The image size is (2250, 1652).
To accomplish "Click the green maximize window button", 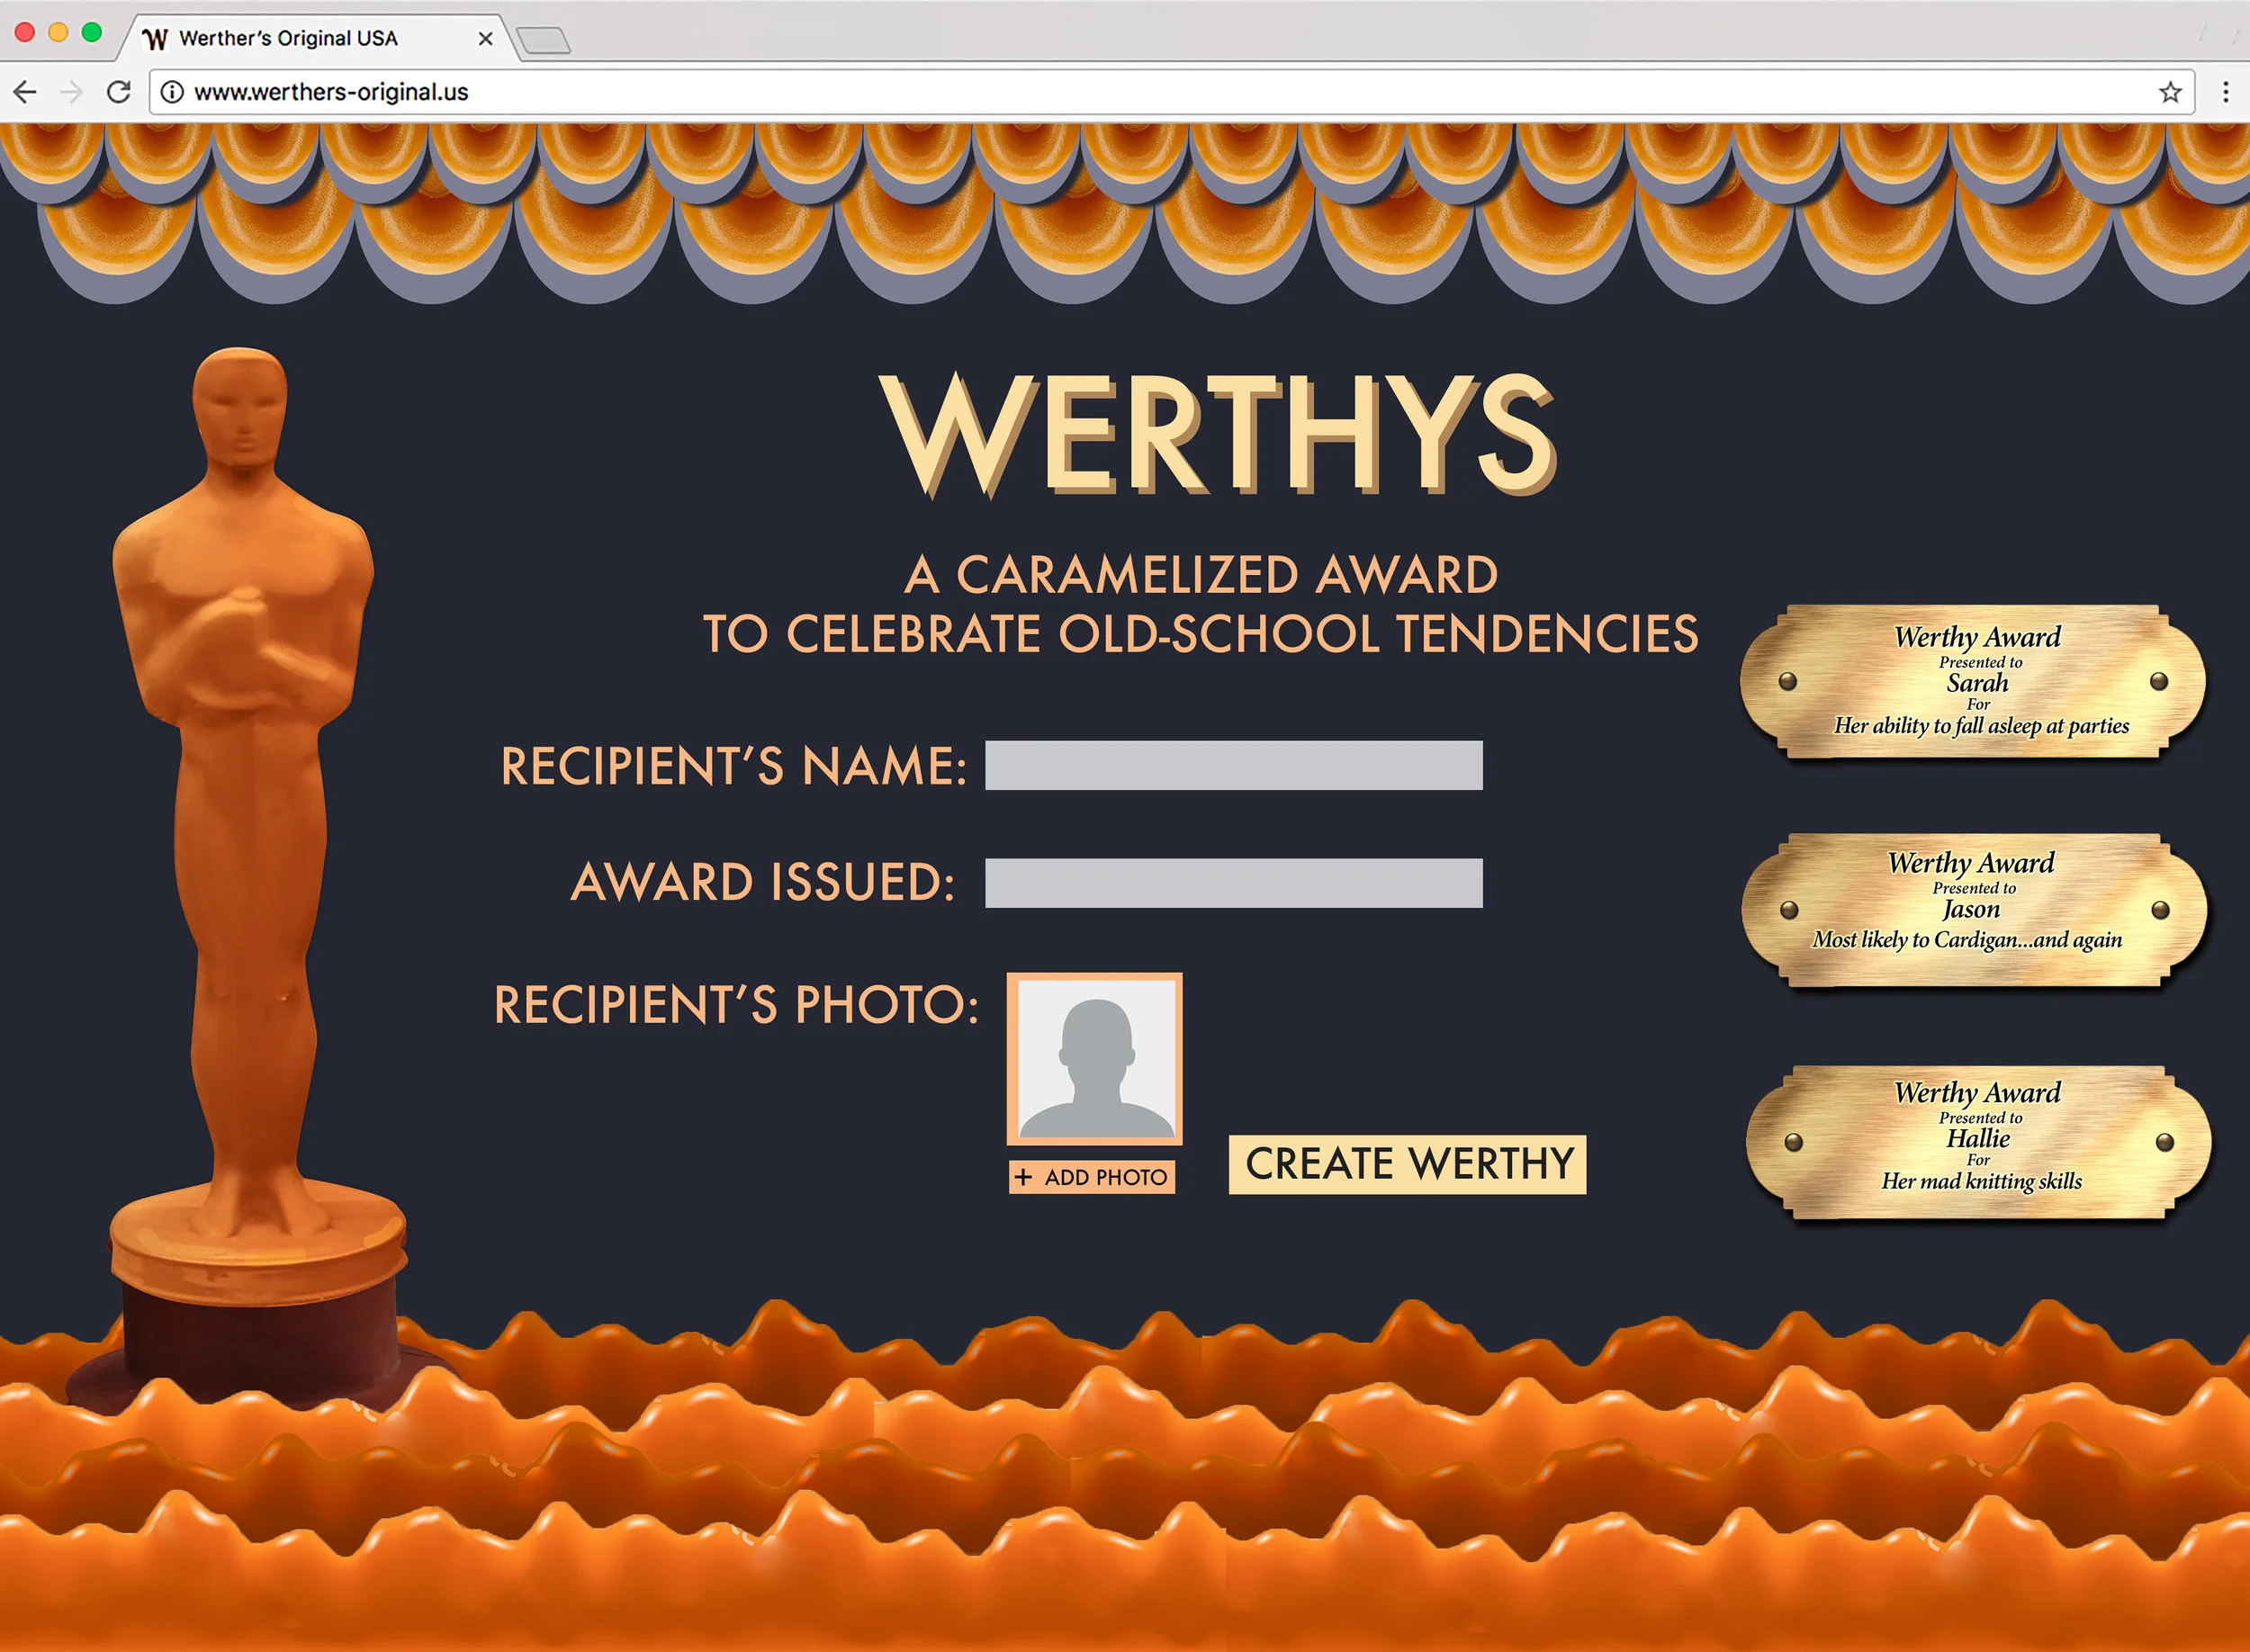I will click(x=91, y=32).
